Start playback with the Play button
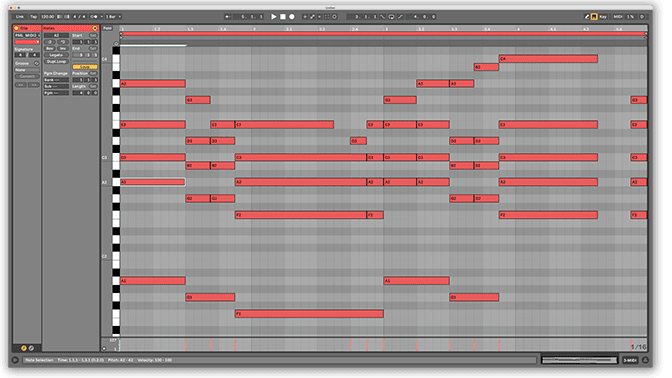 (x=273, y=17)
